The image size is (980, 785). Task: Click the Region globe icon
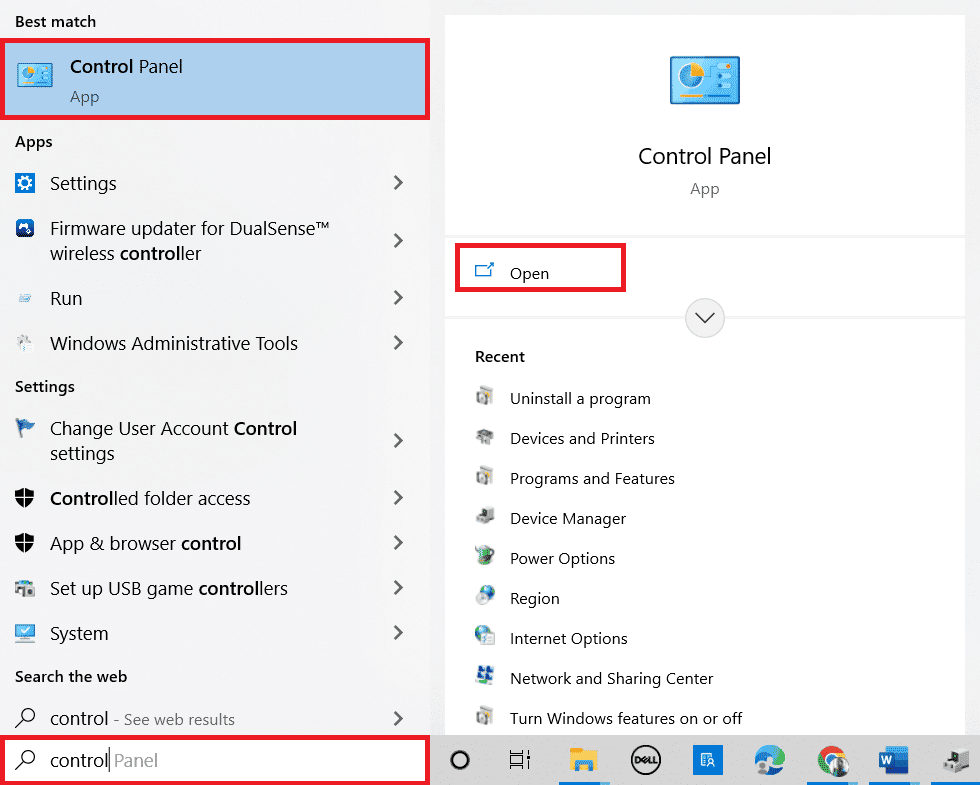485,596
